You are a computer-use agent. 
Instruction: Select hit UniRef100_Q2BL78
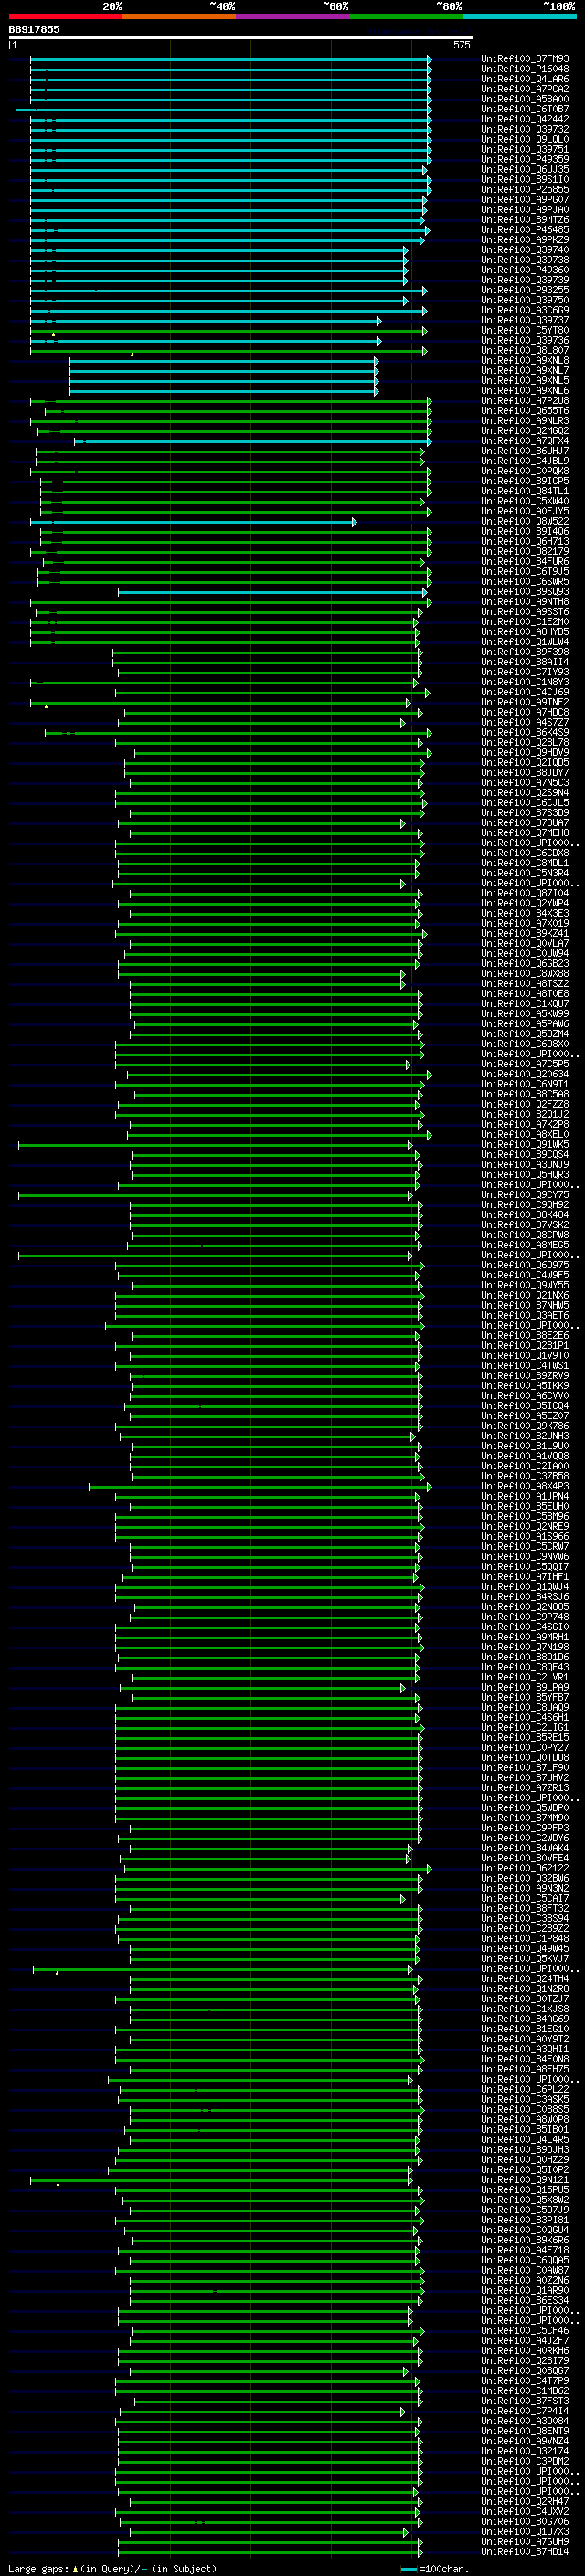(x=525, y=742)
